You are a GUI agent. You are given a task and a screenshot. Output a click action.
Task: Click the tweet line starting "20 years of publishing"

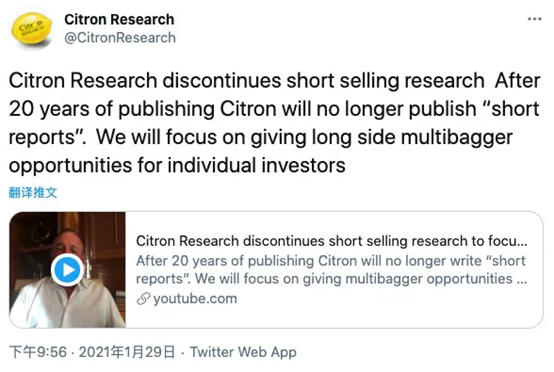coord(274,109)
